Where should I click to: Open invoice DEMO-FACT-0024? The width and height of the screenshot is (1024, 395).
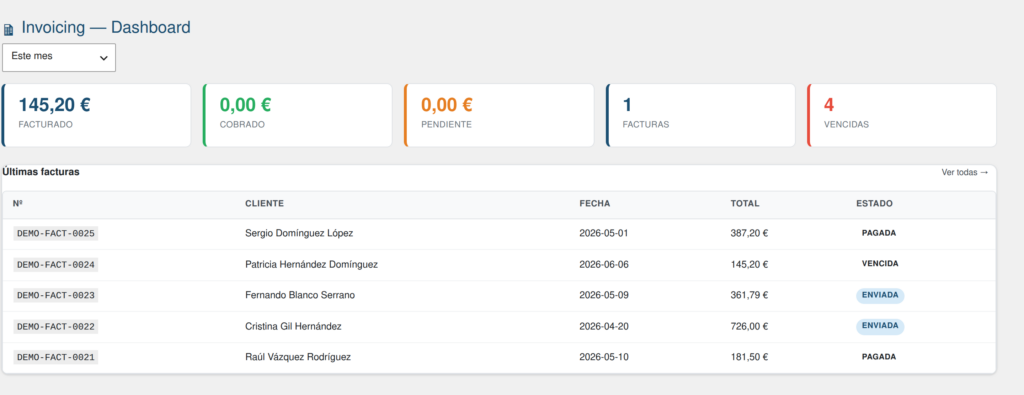pos(56,264)
